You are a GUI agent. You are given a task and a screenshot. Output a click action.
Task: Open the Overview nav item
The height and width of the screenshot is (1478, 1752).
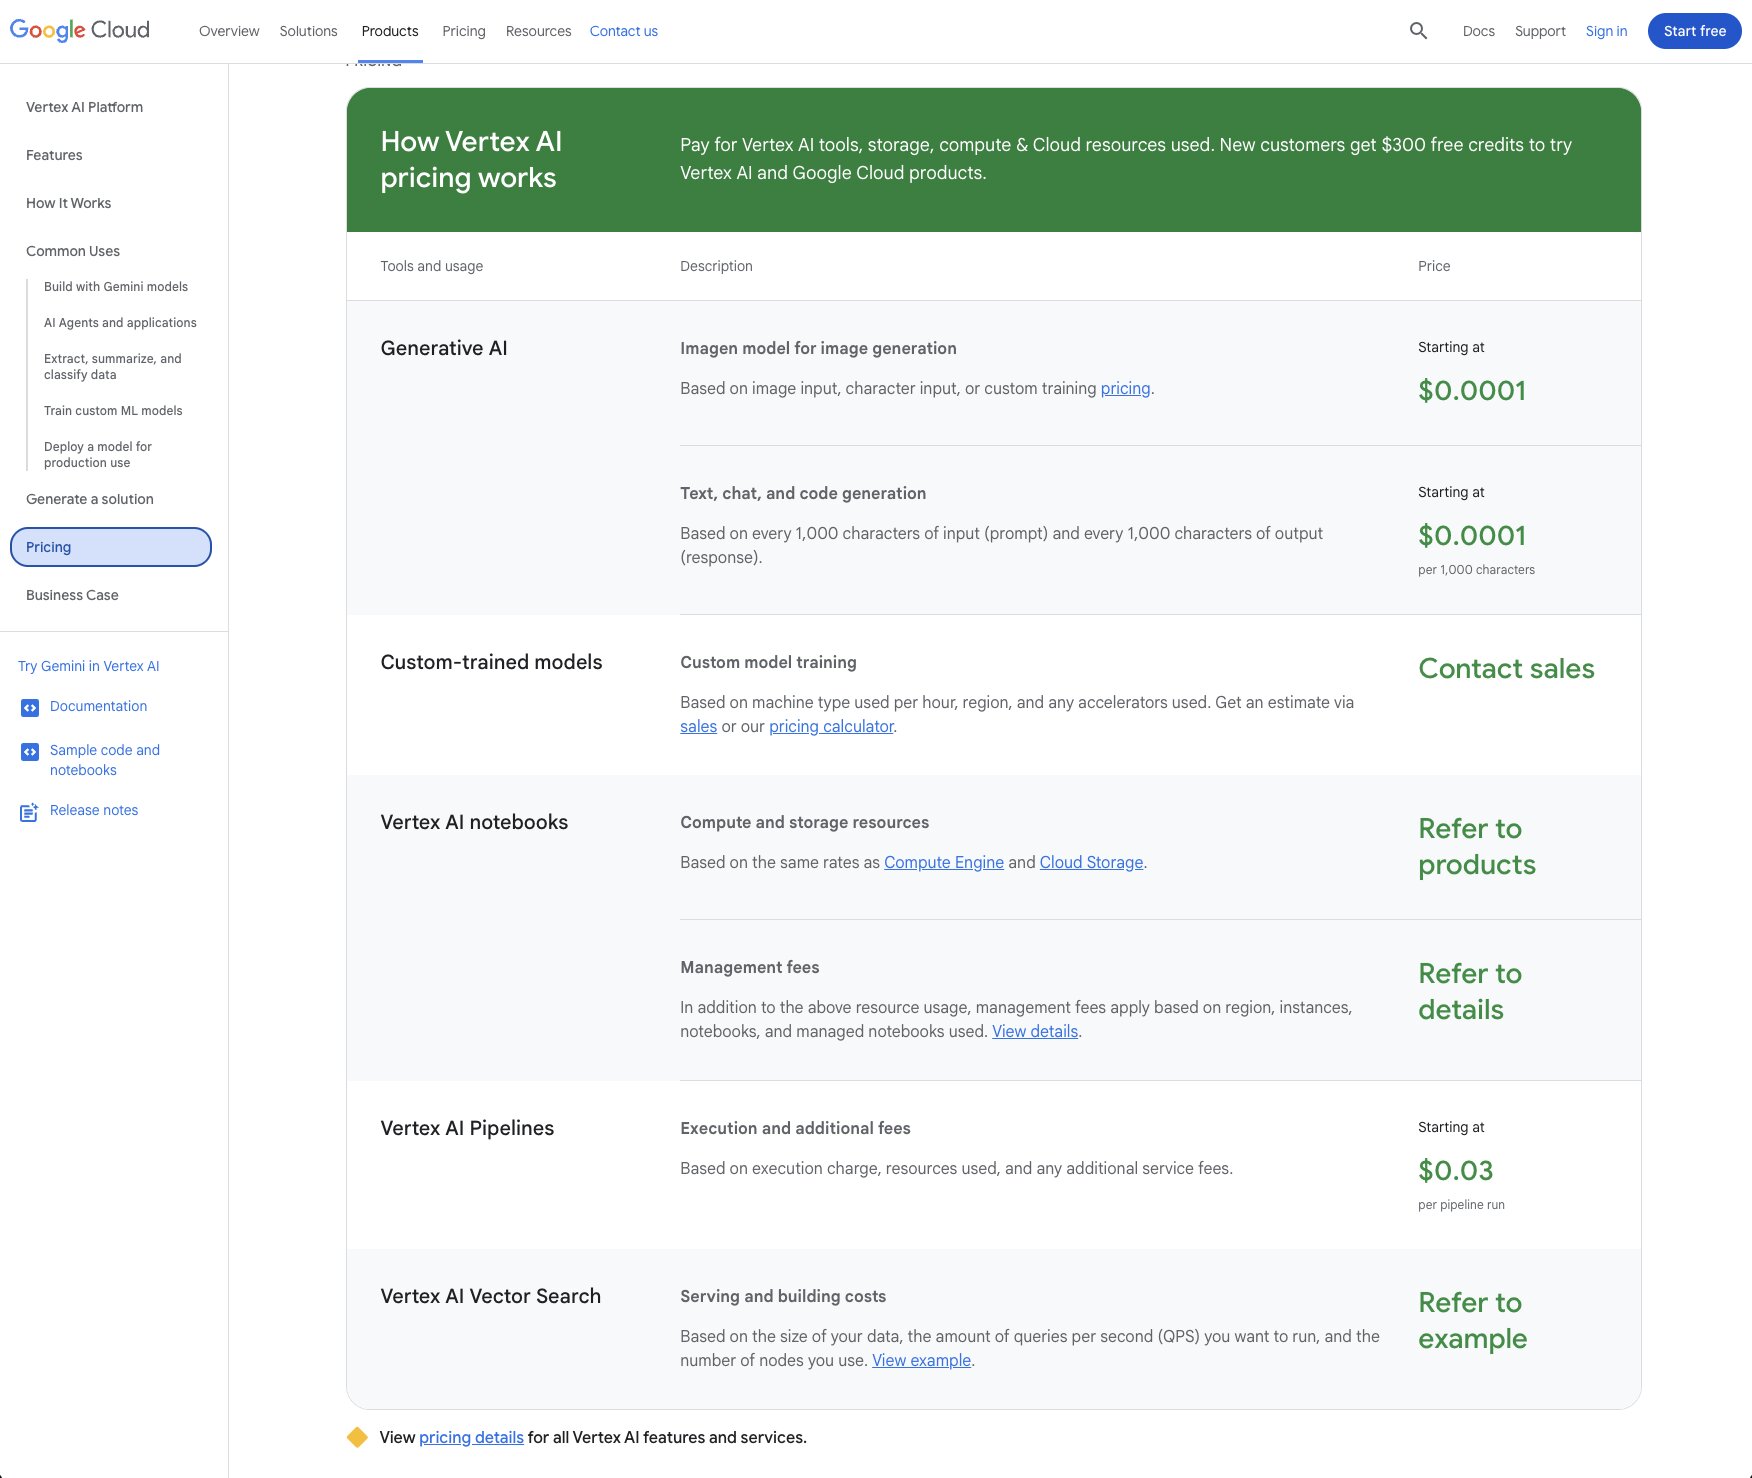[x=229, y=31]
